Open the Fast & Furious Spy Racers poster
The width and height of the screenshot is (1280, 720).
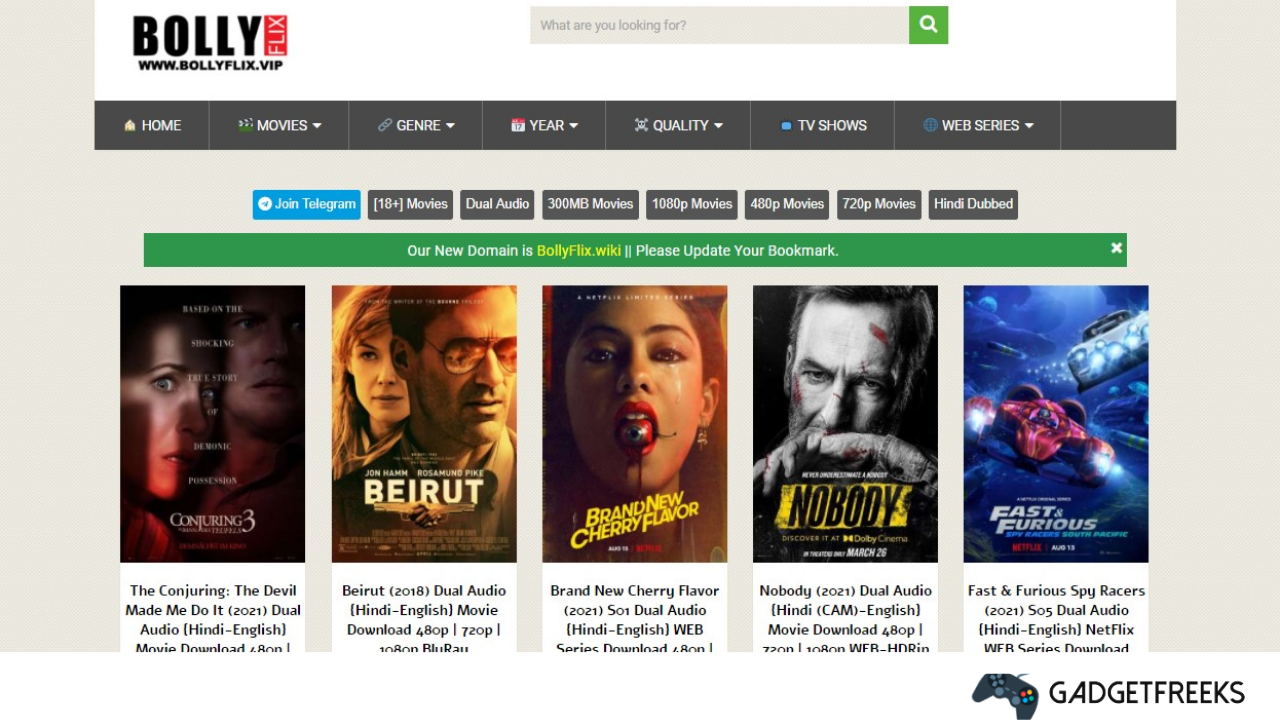pos(1056,424)
